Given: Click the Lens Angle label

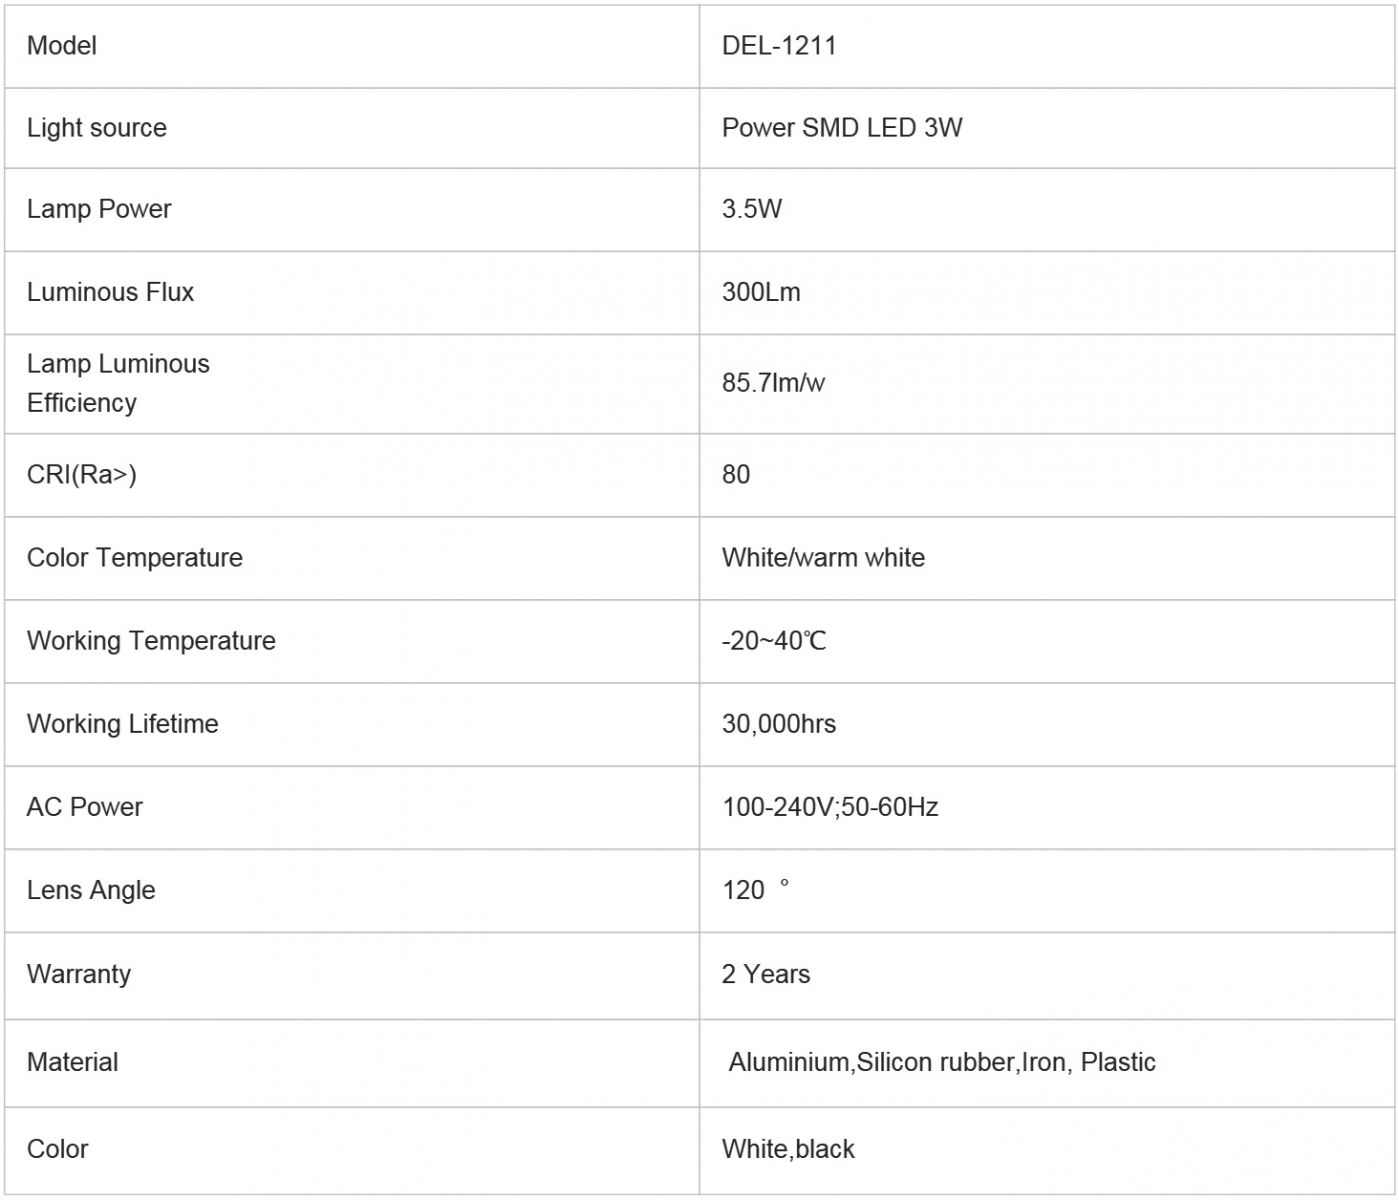Looking at the screenshot, I should [x=91, y=890].
